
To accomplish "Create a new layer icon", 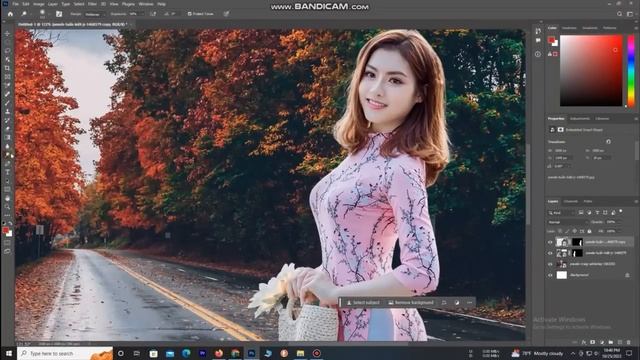I will point(620,342).
